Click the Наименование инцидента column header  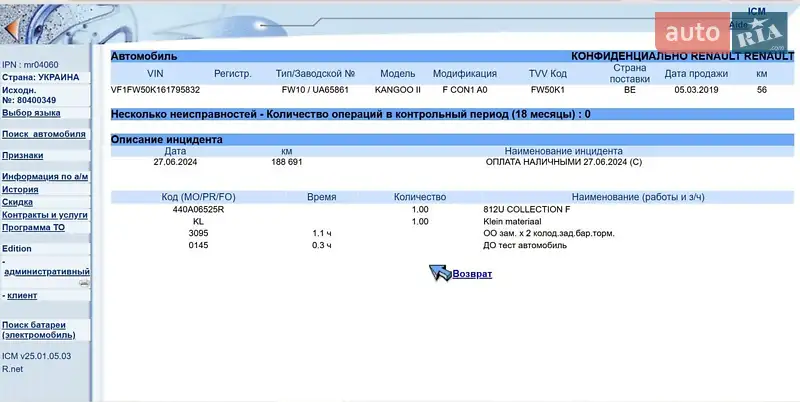(x=563, y=151)
